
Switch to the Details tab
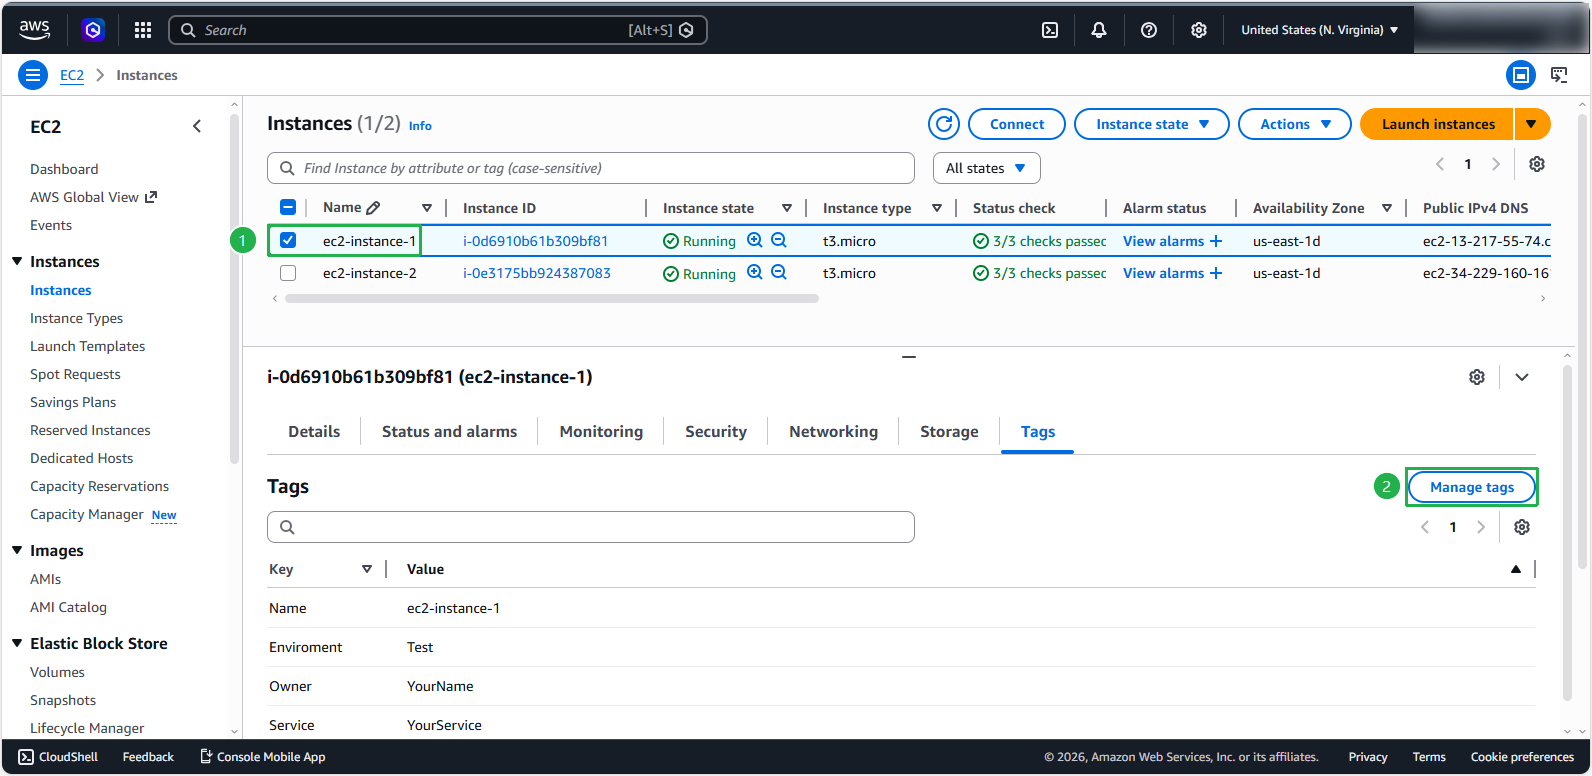314,431
